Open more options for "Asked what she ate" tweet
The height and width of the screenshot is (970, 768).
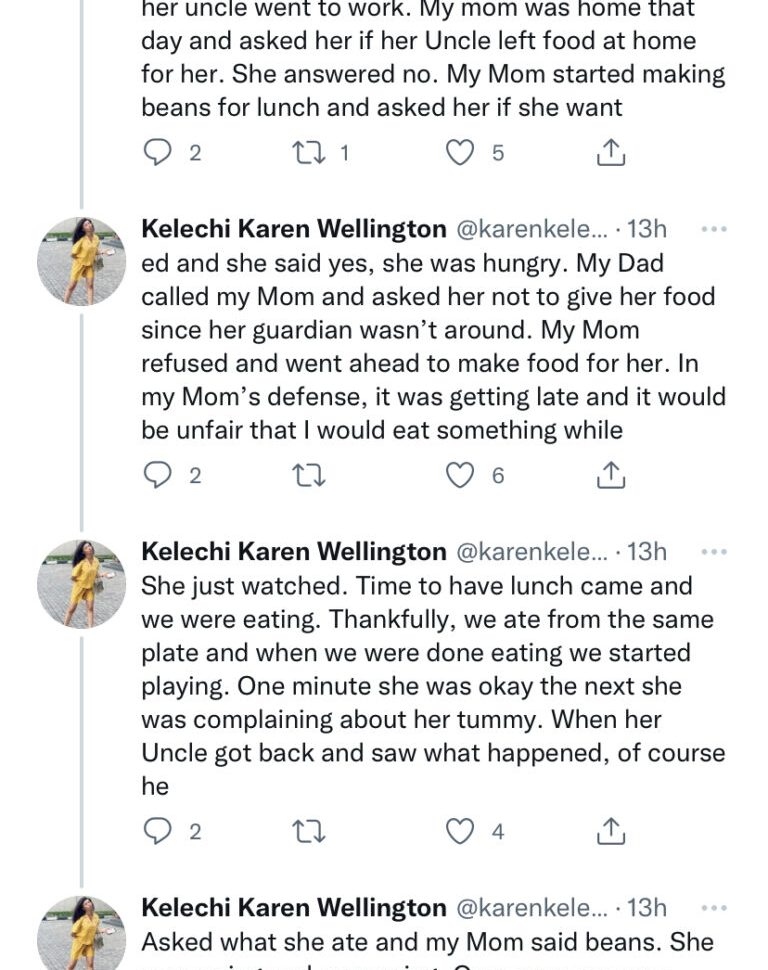713,908
